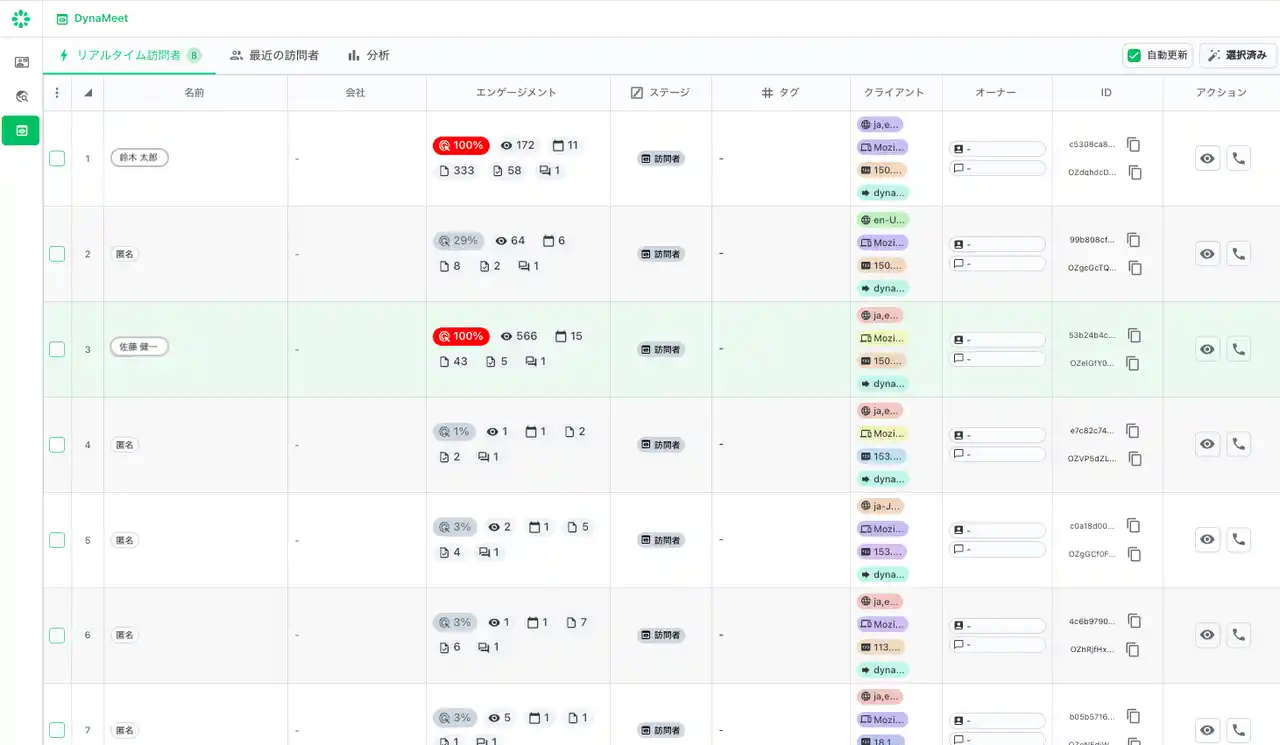Copy the ID 99b808cf in row 2
This screenshot has height=745, width=1280.
click(x=1133, y=240)
